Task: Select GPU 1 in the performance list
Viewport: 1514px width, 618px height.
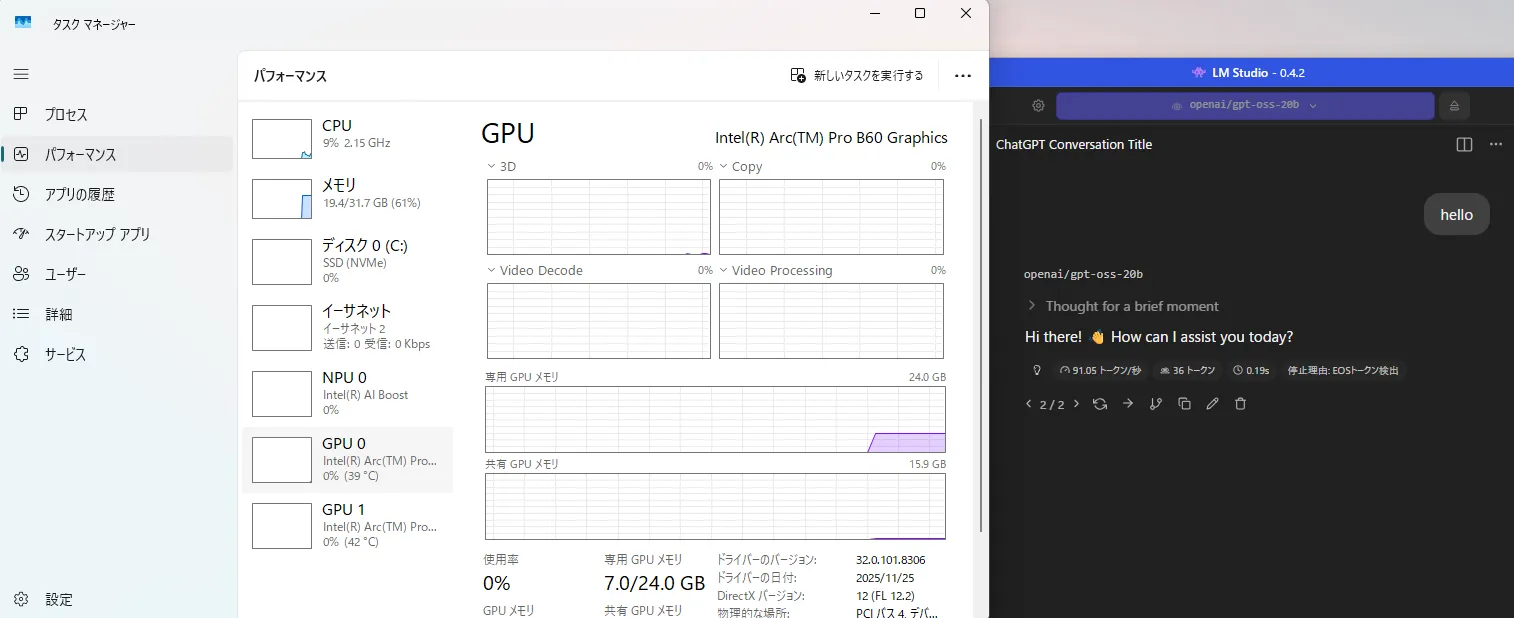Action: (347, 525)
